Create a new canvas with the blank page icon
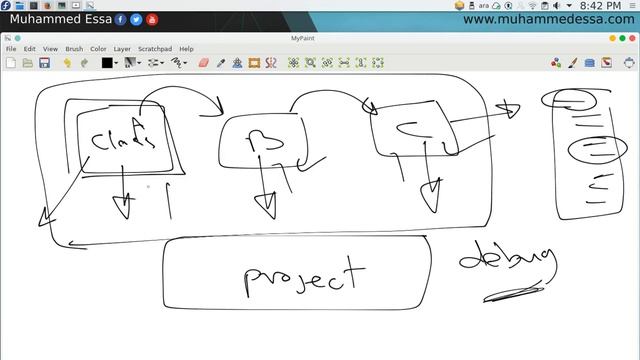Viewport: 640px width, 360px height. click(x=11, y=63)
